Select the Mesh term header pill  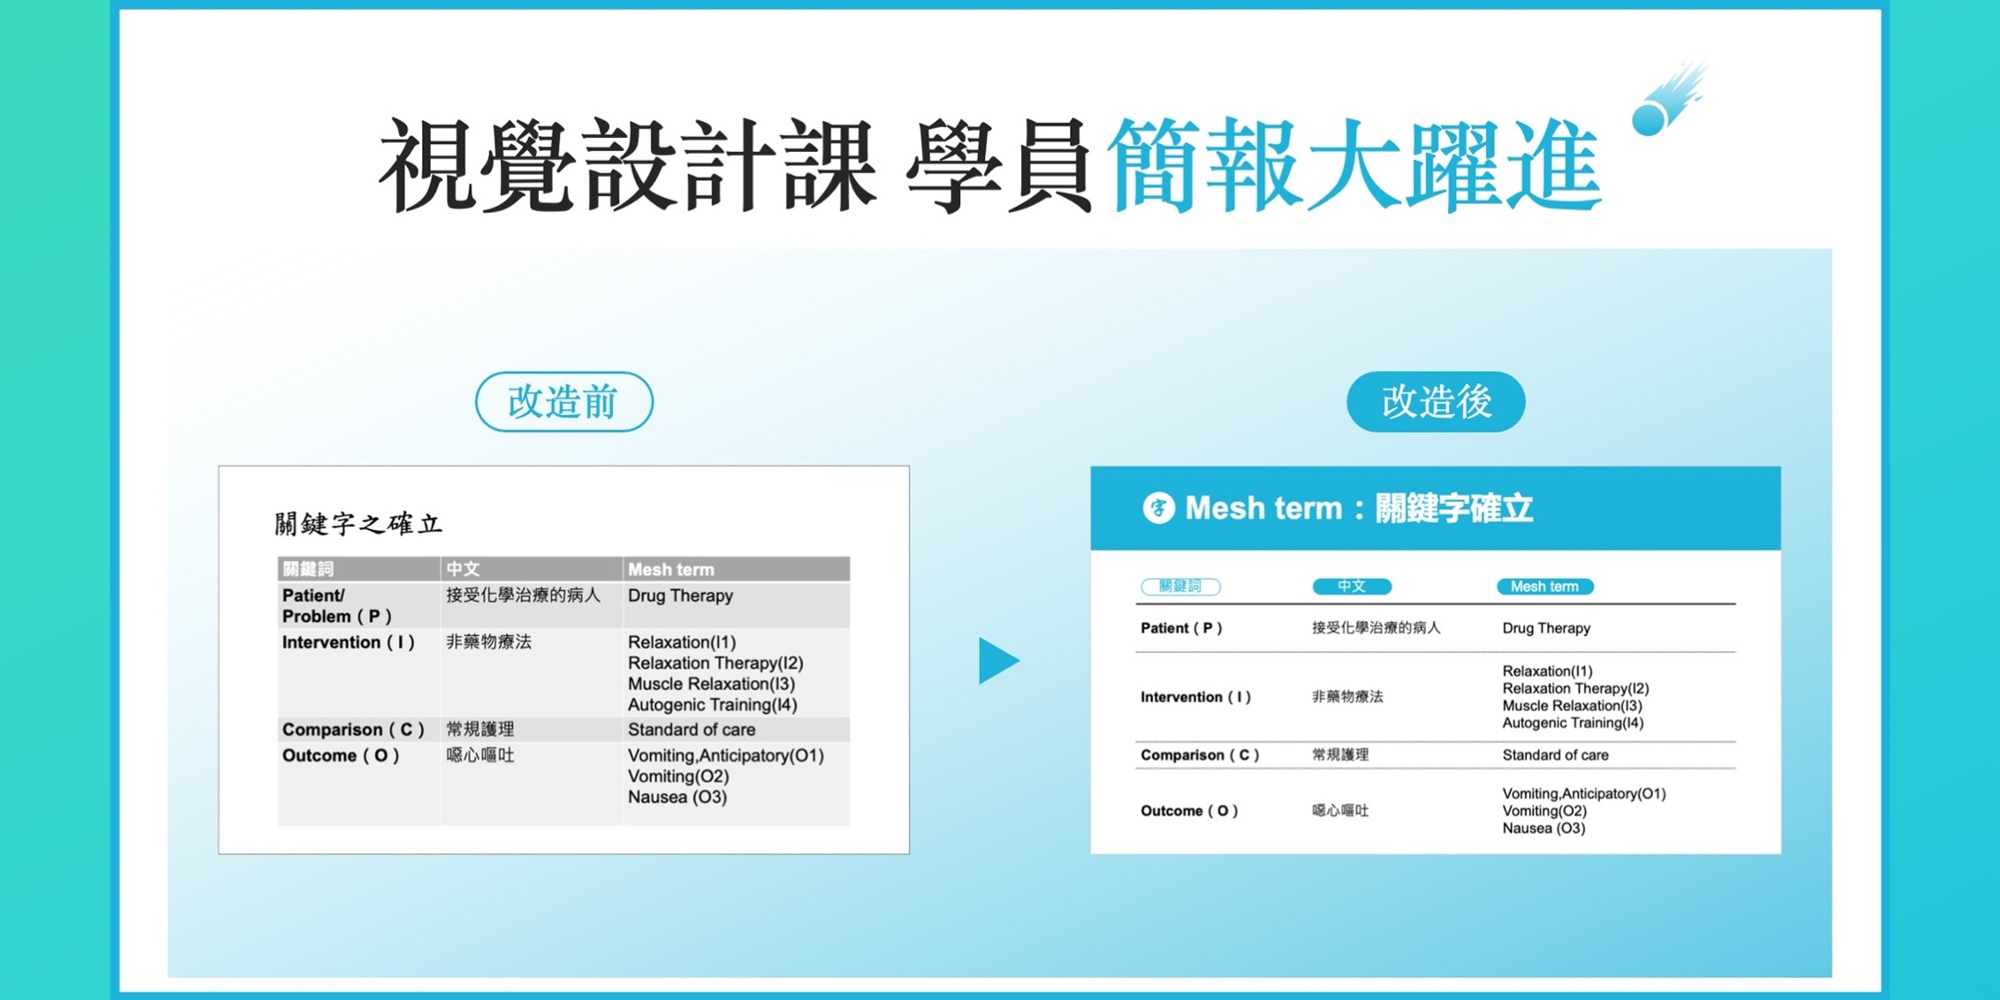pyautogui.click(x=1544, y=587)
